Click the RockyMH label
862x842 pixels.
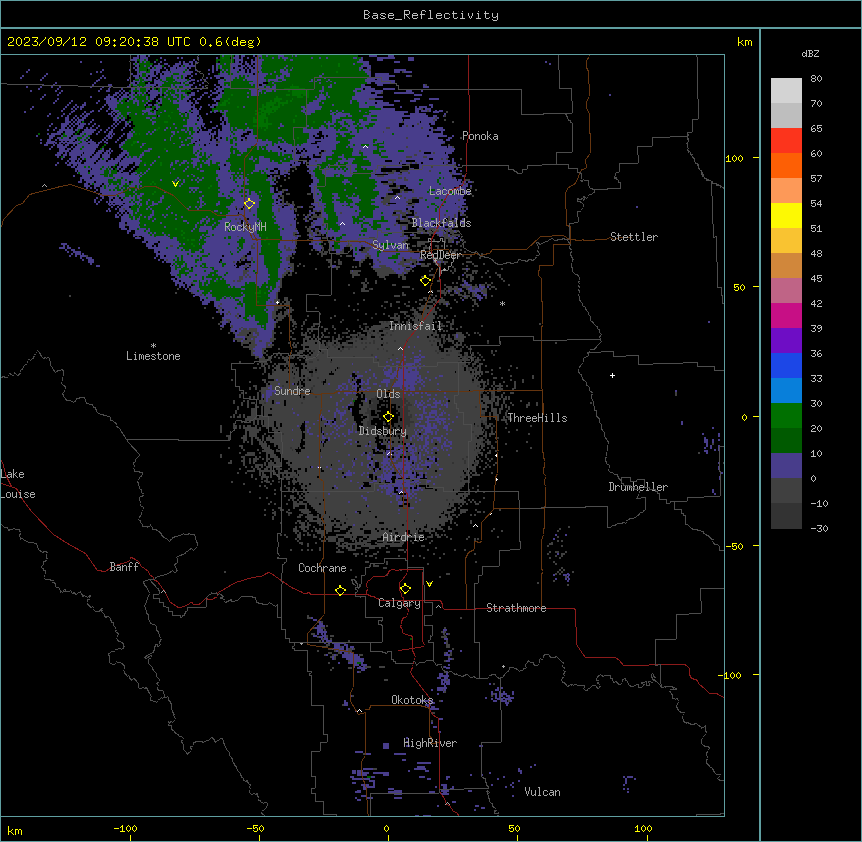(245, 227)
